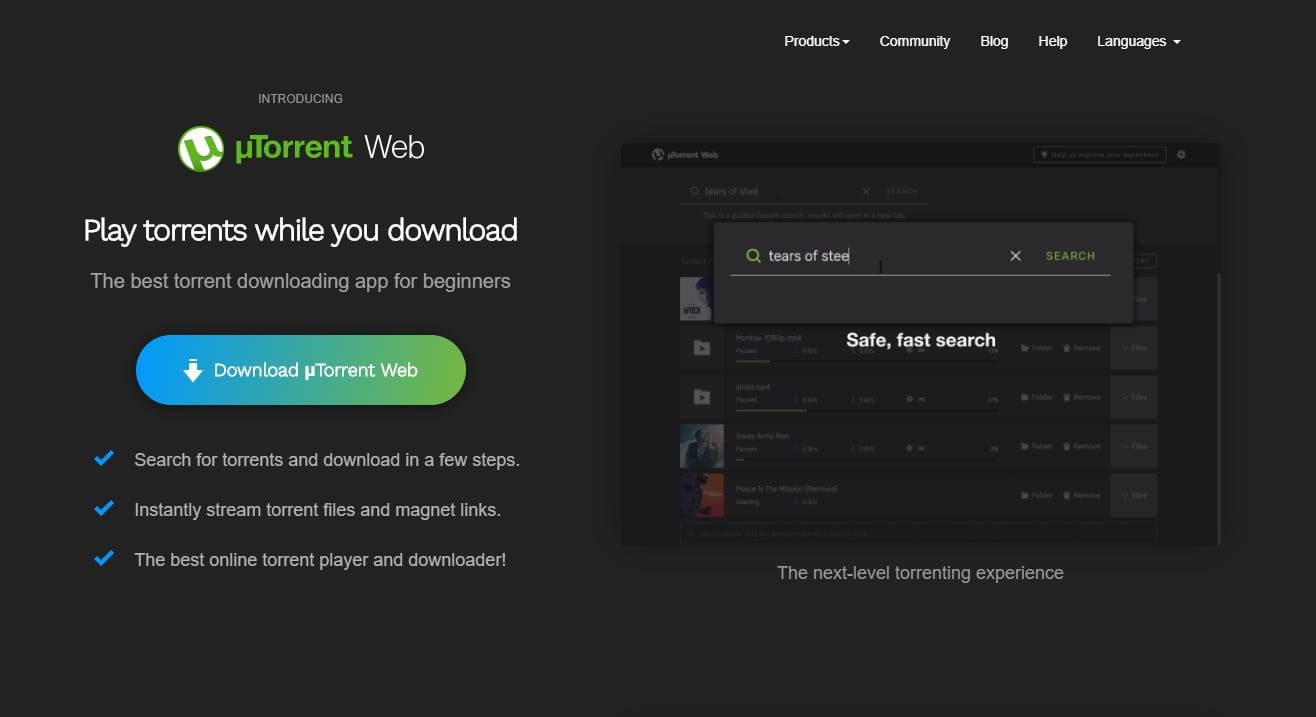This screenshot has height=717, width=1316.
Task: Expand Files for Swiss Army Man
Action: (x=1134, y=446)
